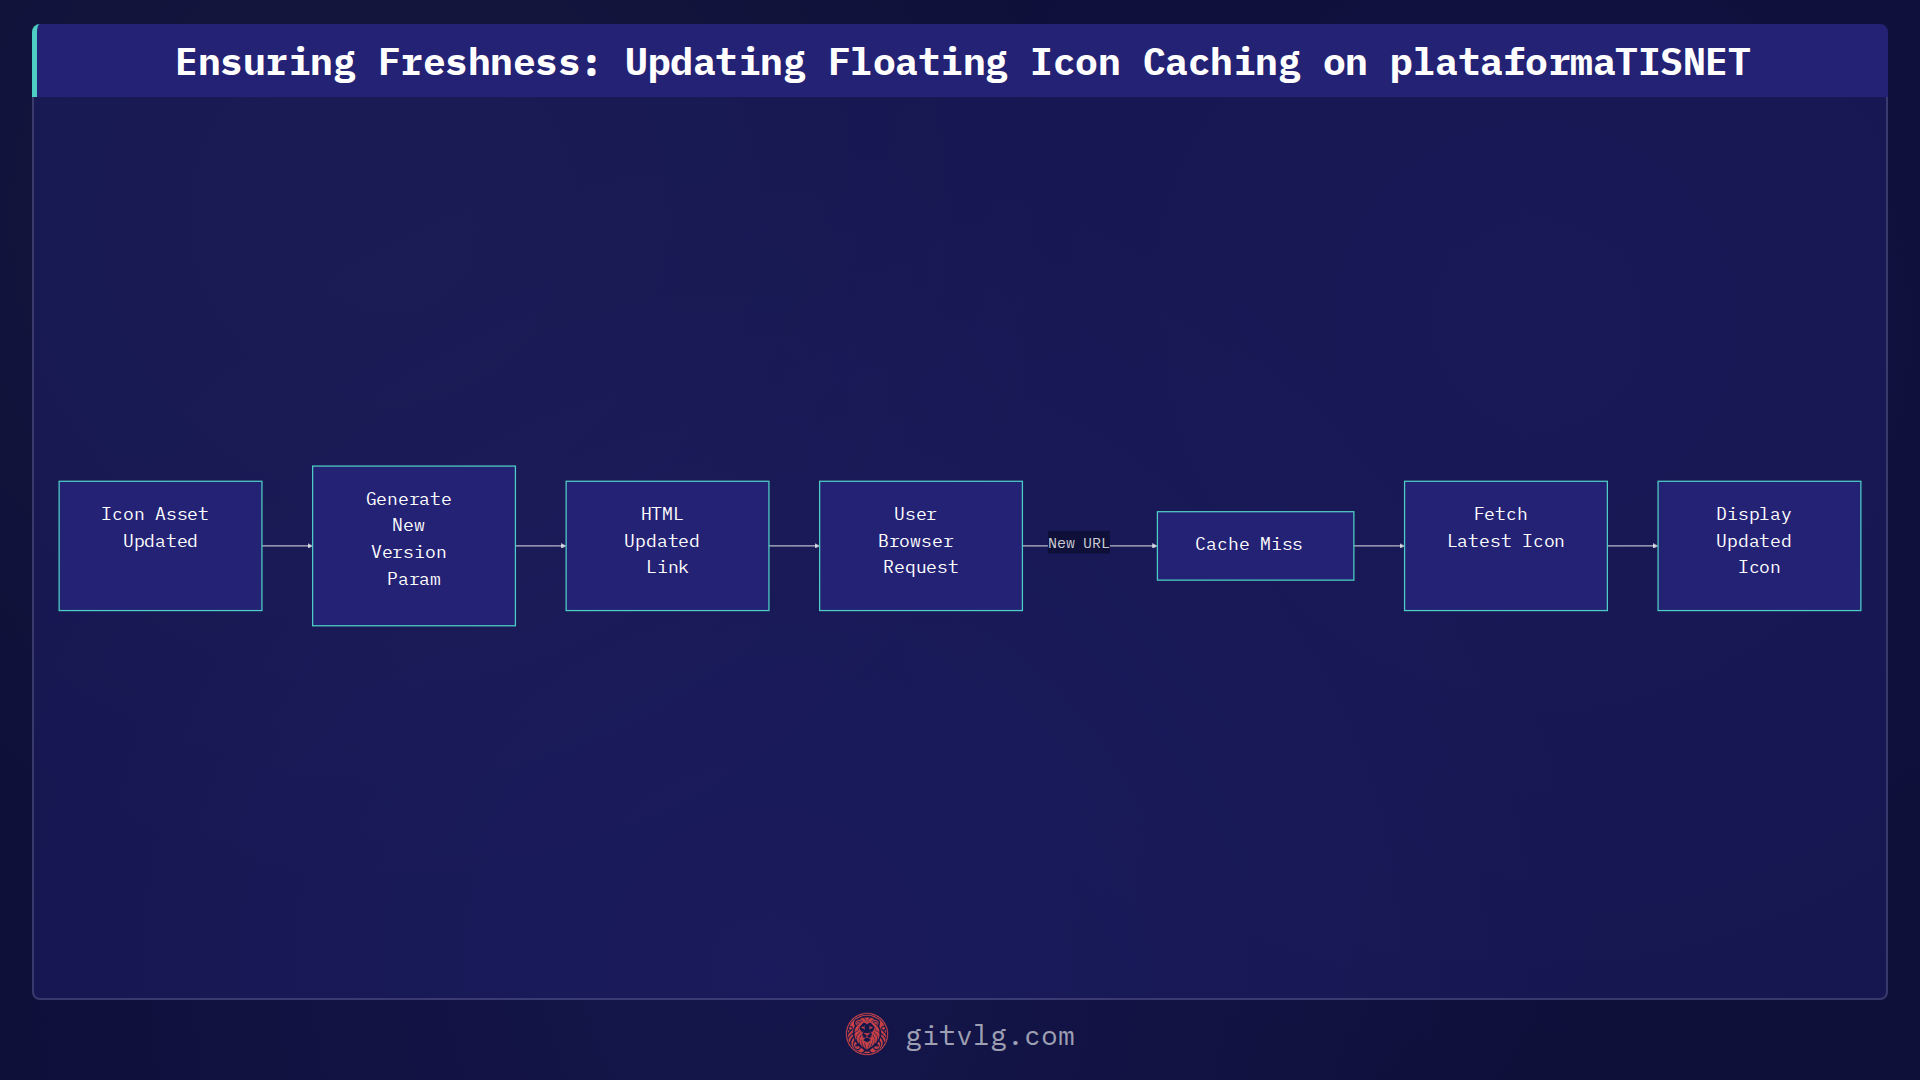
Task: Click the 'New URL' arrow label
Action: 1078,543
